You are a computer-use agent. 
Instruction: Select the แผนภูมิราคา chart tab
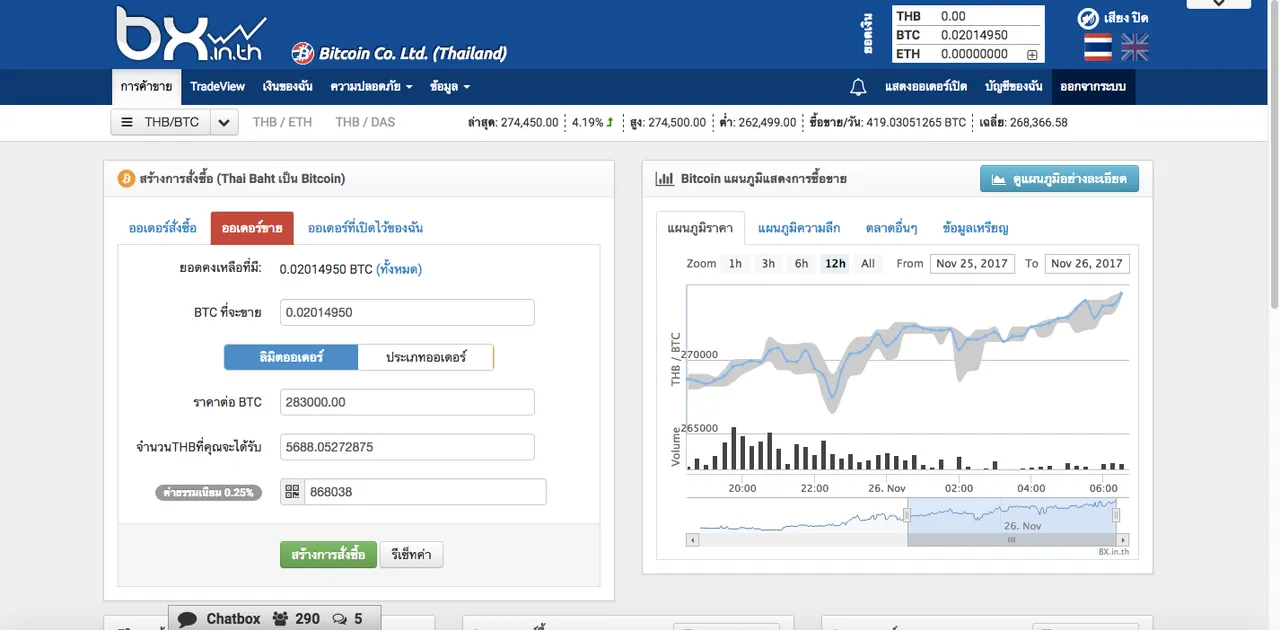(x=700, y=228)
